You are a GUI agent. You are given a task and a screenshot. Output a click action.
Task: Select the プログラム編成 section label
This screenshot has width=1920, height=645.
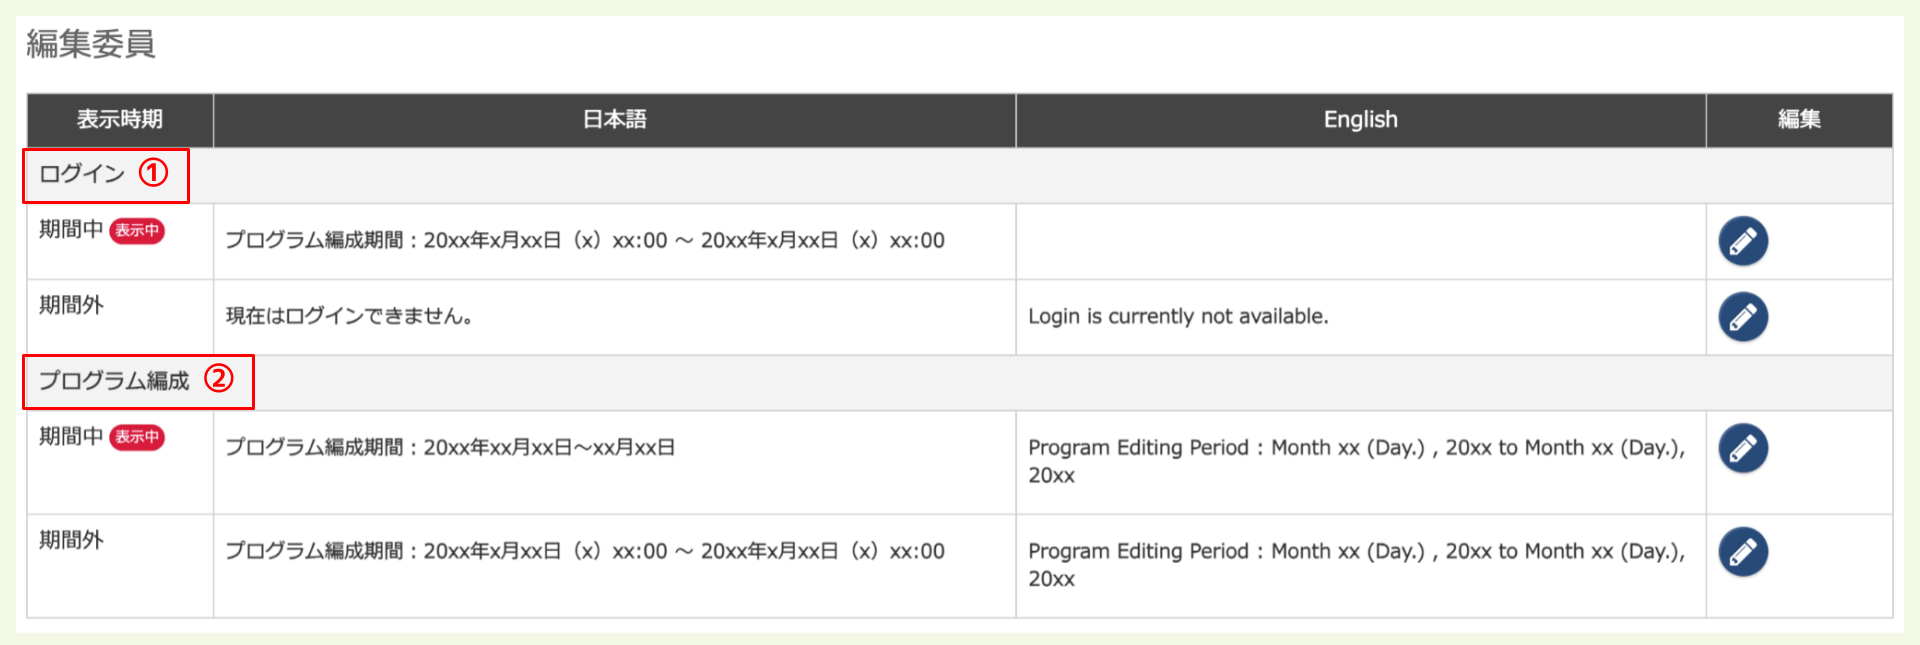[x=114, y=381]
